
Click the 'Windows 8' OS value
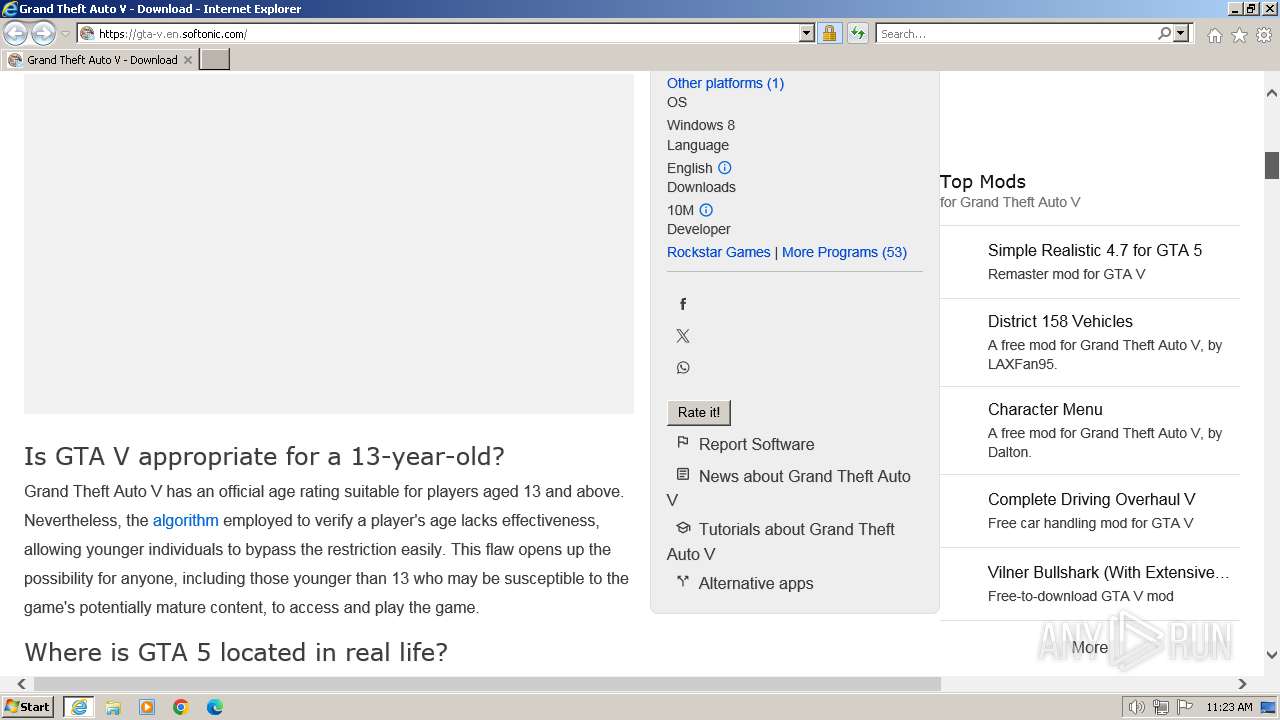701,125
